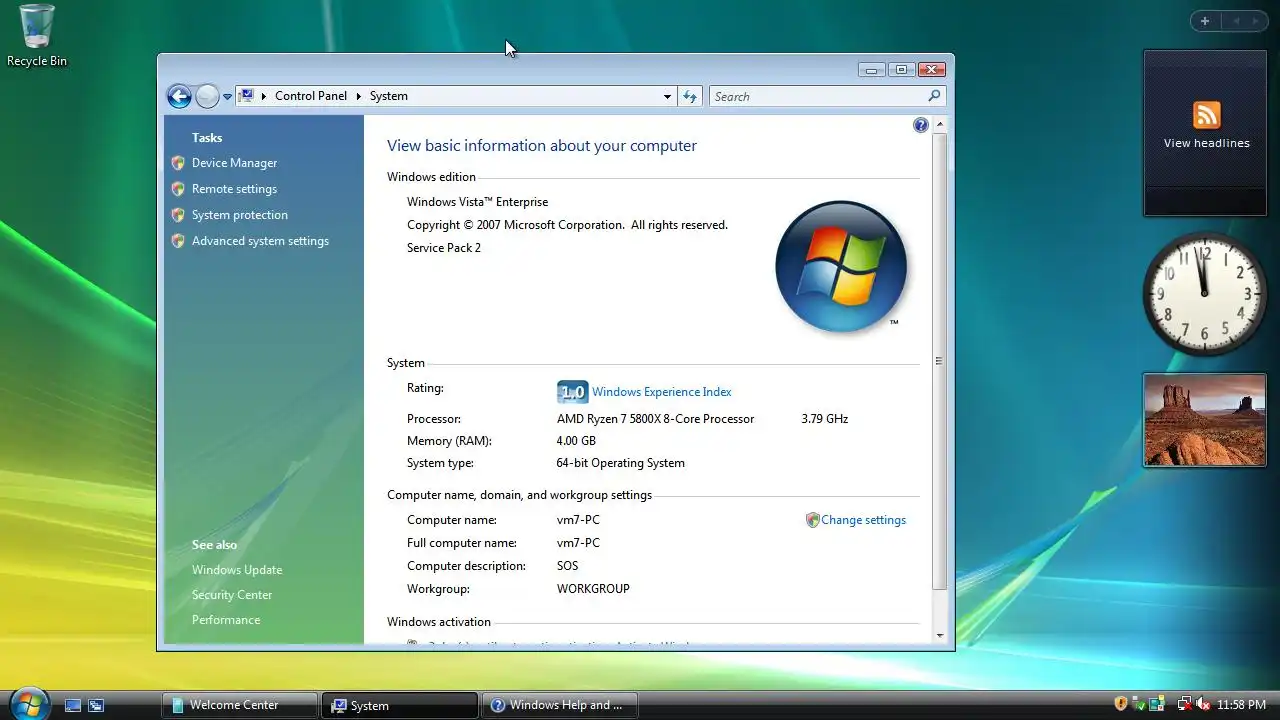Click the Windows Vista logo orb image
Image resolution: width=1280 pixels, height=720 pixels.
click(841, 267)
